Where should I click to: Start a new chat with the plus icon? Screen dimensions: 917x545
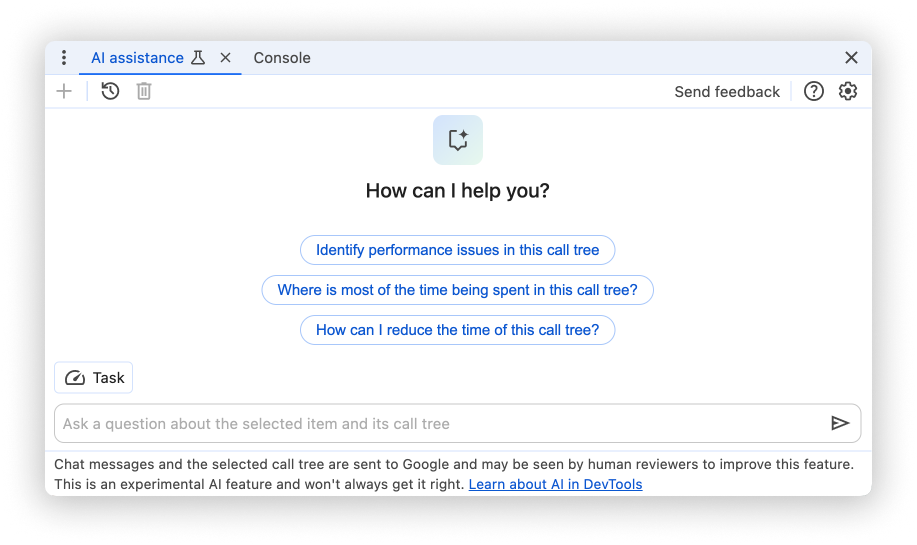[x=64, y=92]
